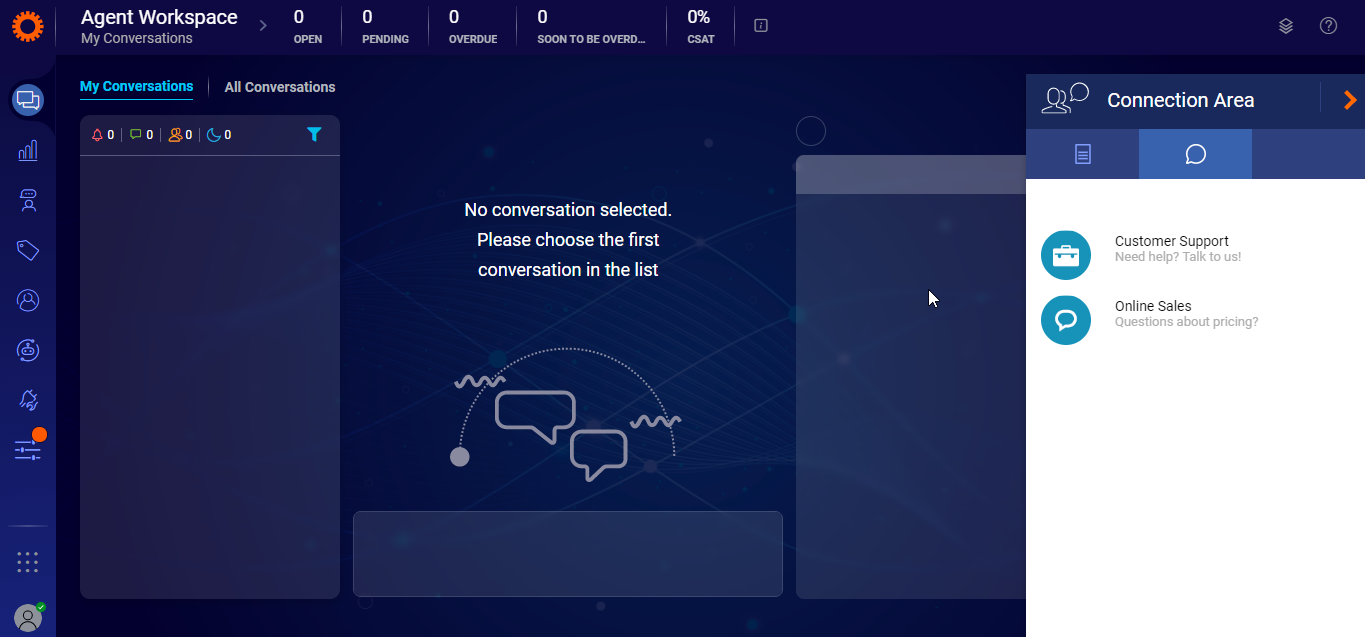Image resolution: width=1365 pixels, height=637 pixels.
Task: Open the analytics bar-chart icon in sidebar
Action: (27, 150)
